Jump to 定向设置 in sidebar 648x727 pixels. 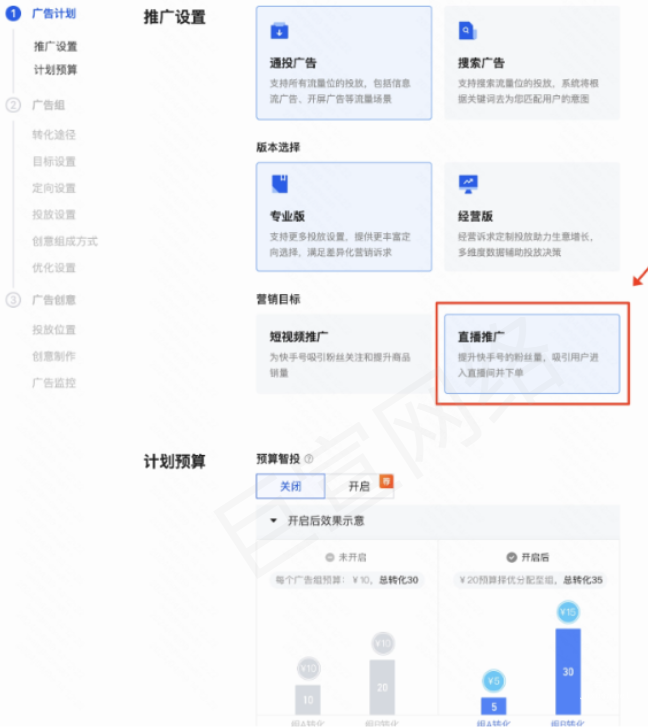[54, 188]
